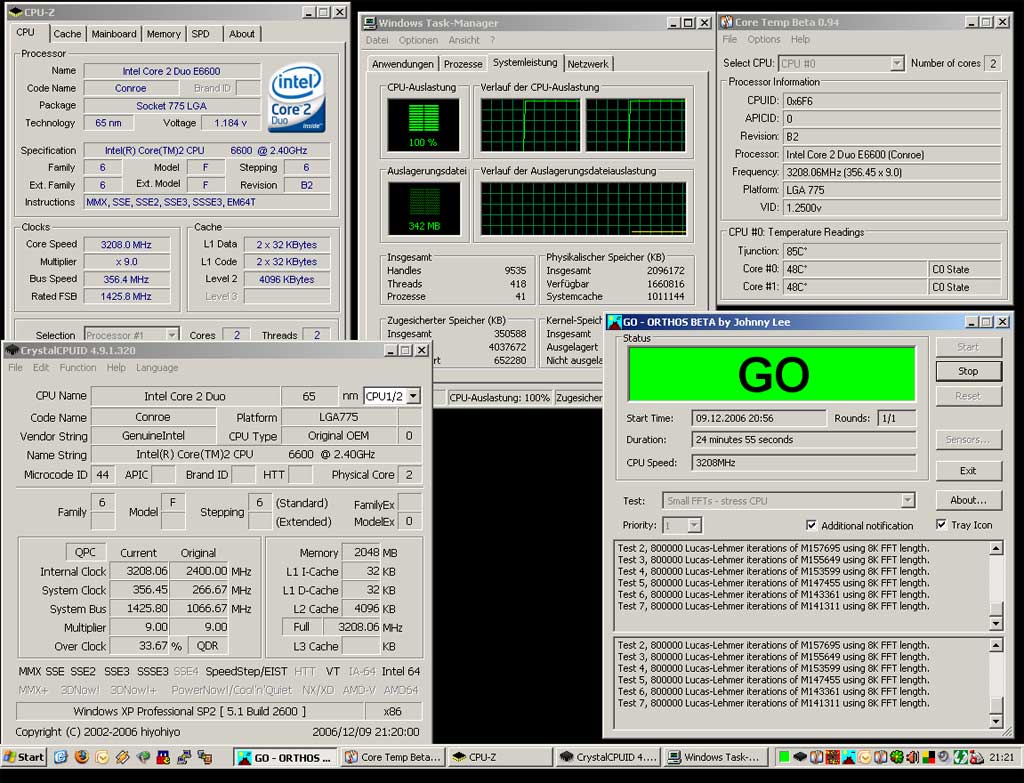Click the QDR button in CrystalCPUID
Image resolution: width=1024 pixels, height=783 pixels.
click(208, 646)
